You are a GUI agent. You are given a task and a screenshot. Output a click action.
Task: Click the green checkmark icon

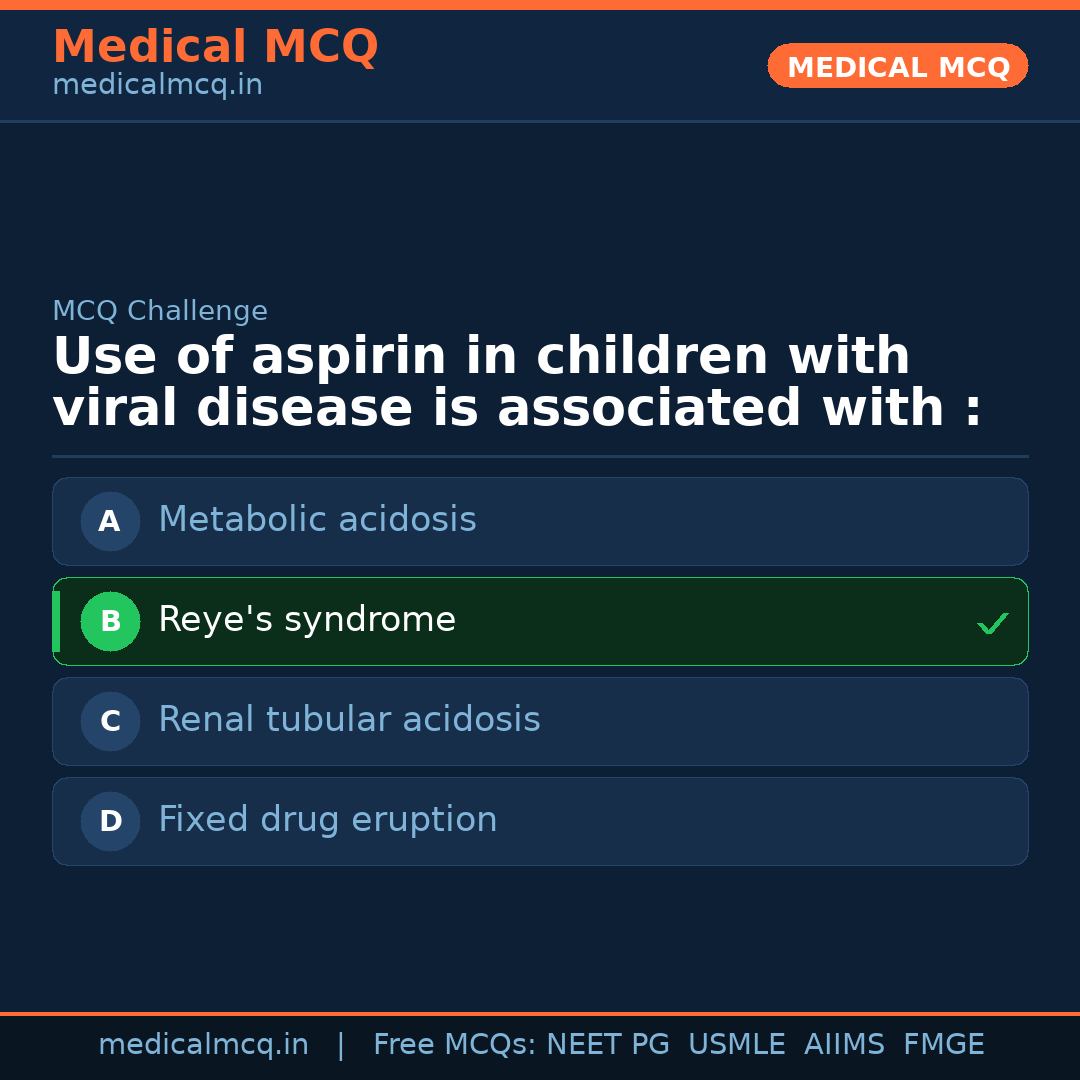pos(992,624)
